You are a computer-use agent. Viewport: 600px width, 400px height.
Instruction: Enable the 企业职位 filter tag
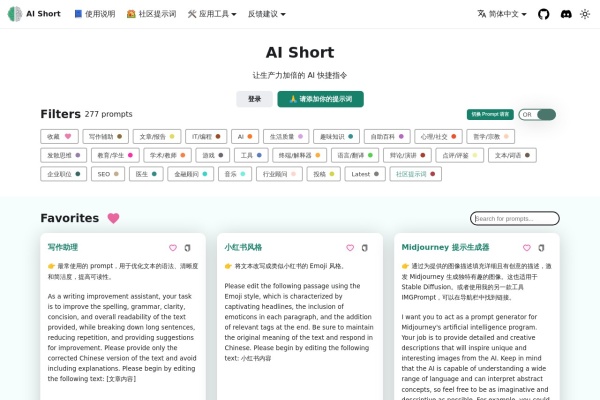click(x=64, y=174)
